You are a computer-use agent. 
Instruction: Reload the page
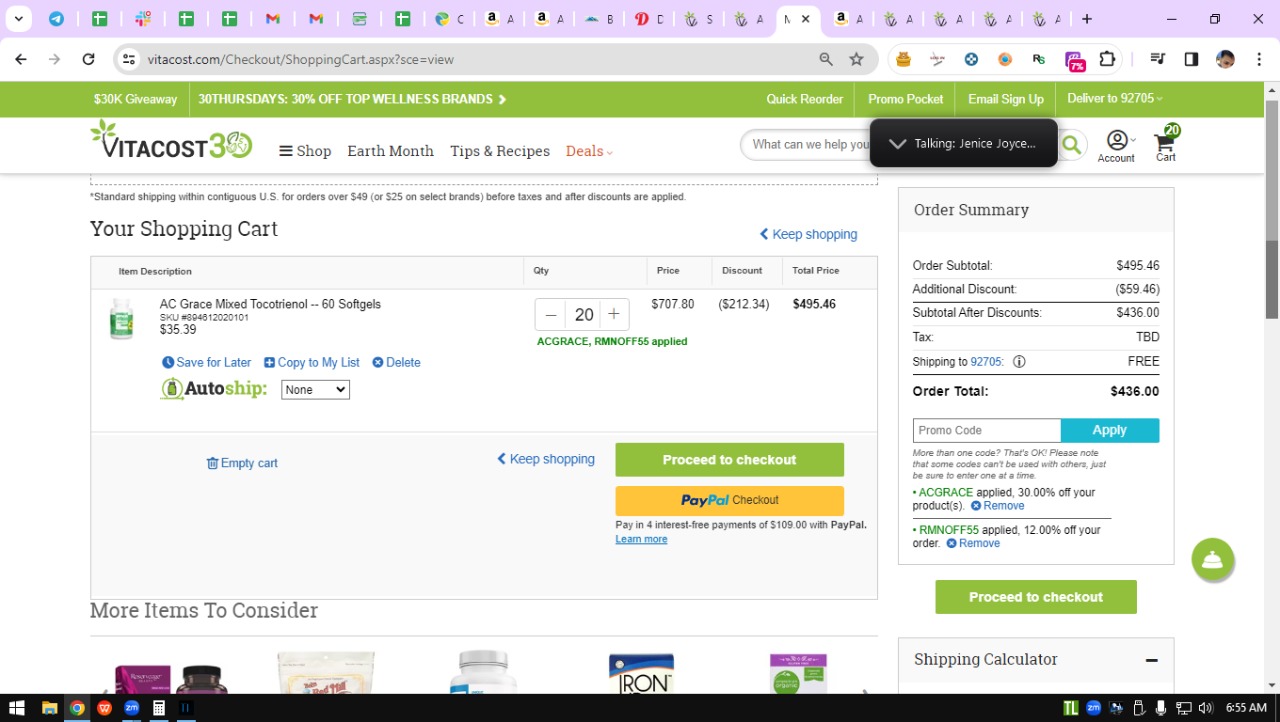(x=88, y=59)
